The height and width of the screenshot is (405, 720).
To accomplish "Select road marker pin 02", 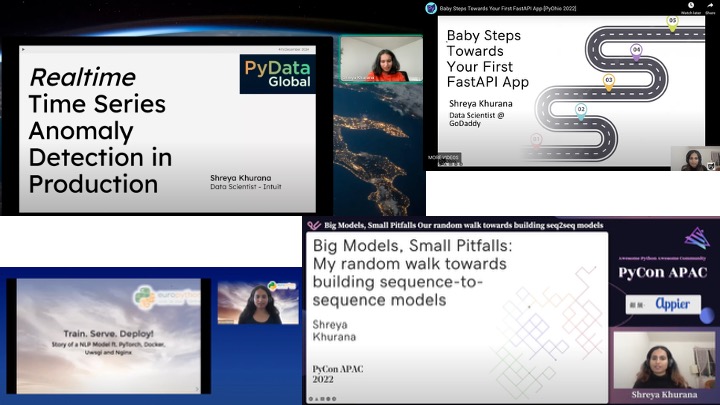I will tap(581, 111).
